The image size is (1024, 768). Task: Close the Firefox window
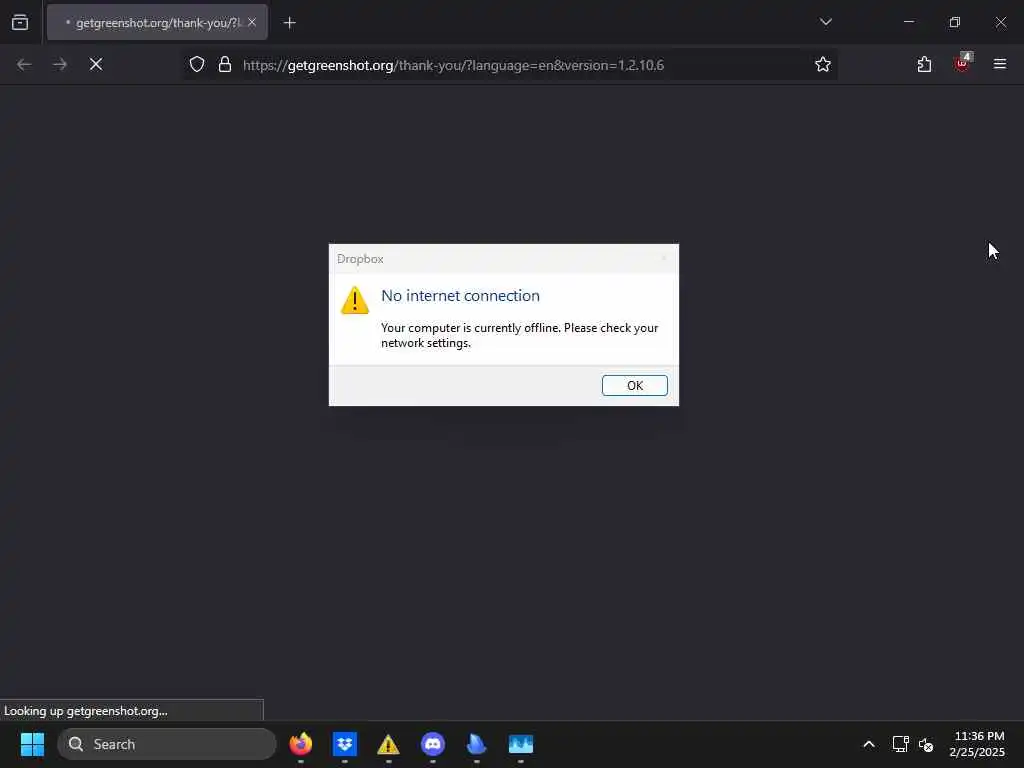(1000, 22)
